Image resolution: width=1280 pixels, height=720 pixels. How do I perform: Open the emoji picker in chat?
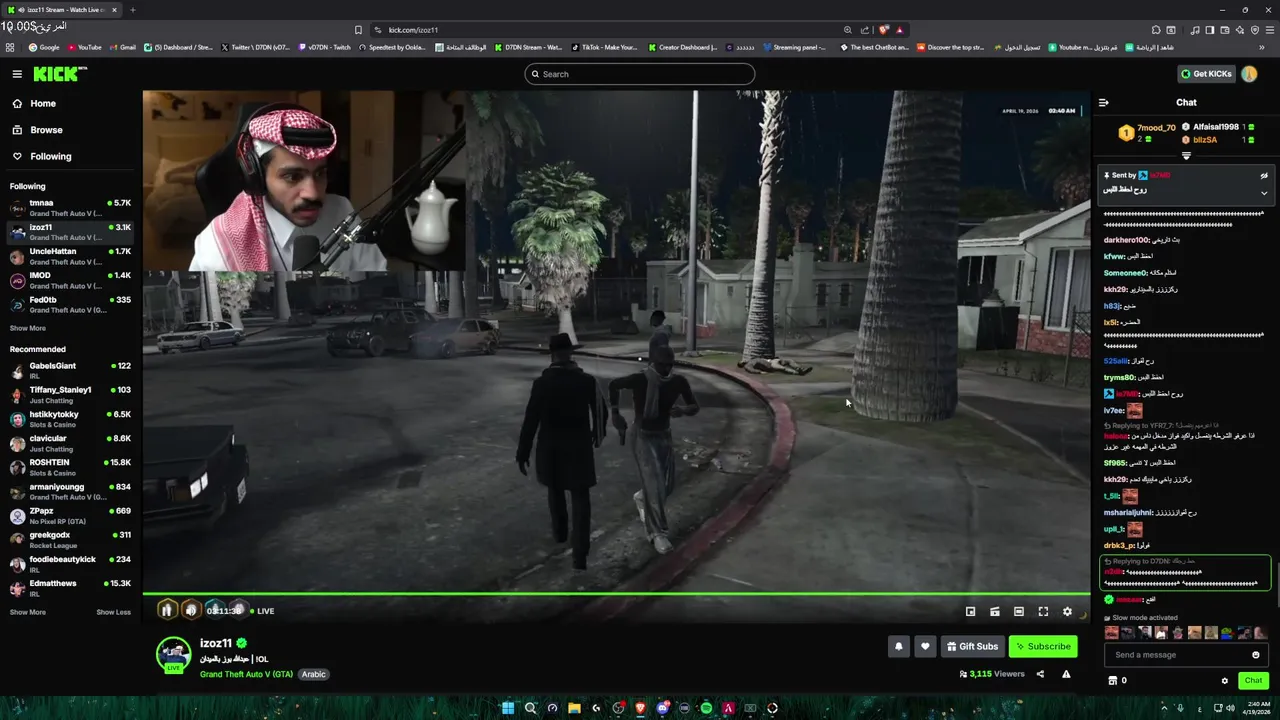tap(1256, 655)
